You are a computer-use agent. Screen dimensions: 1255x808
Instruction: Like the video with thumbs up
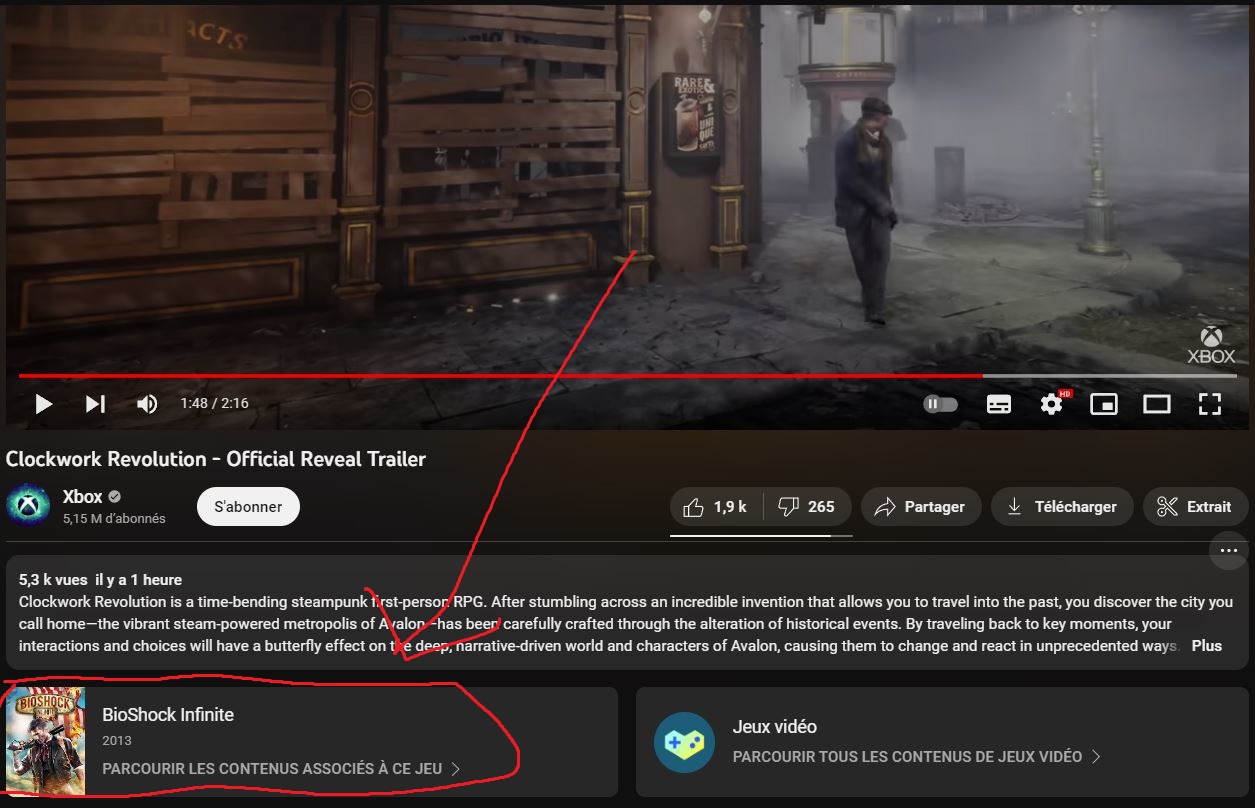(x=717, y=507)
